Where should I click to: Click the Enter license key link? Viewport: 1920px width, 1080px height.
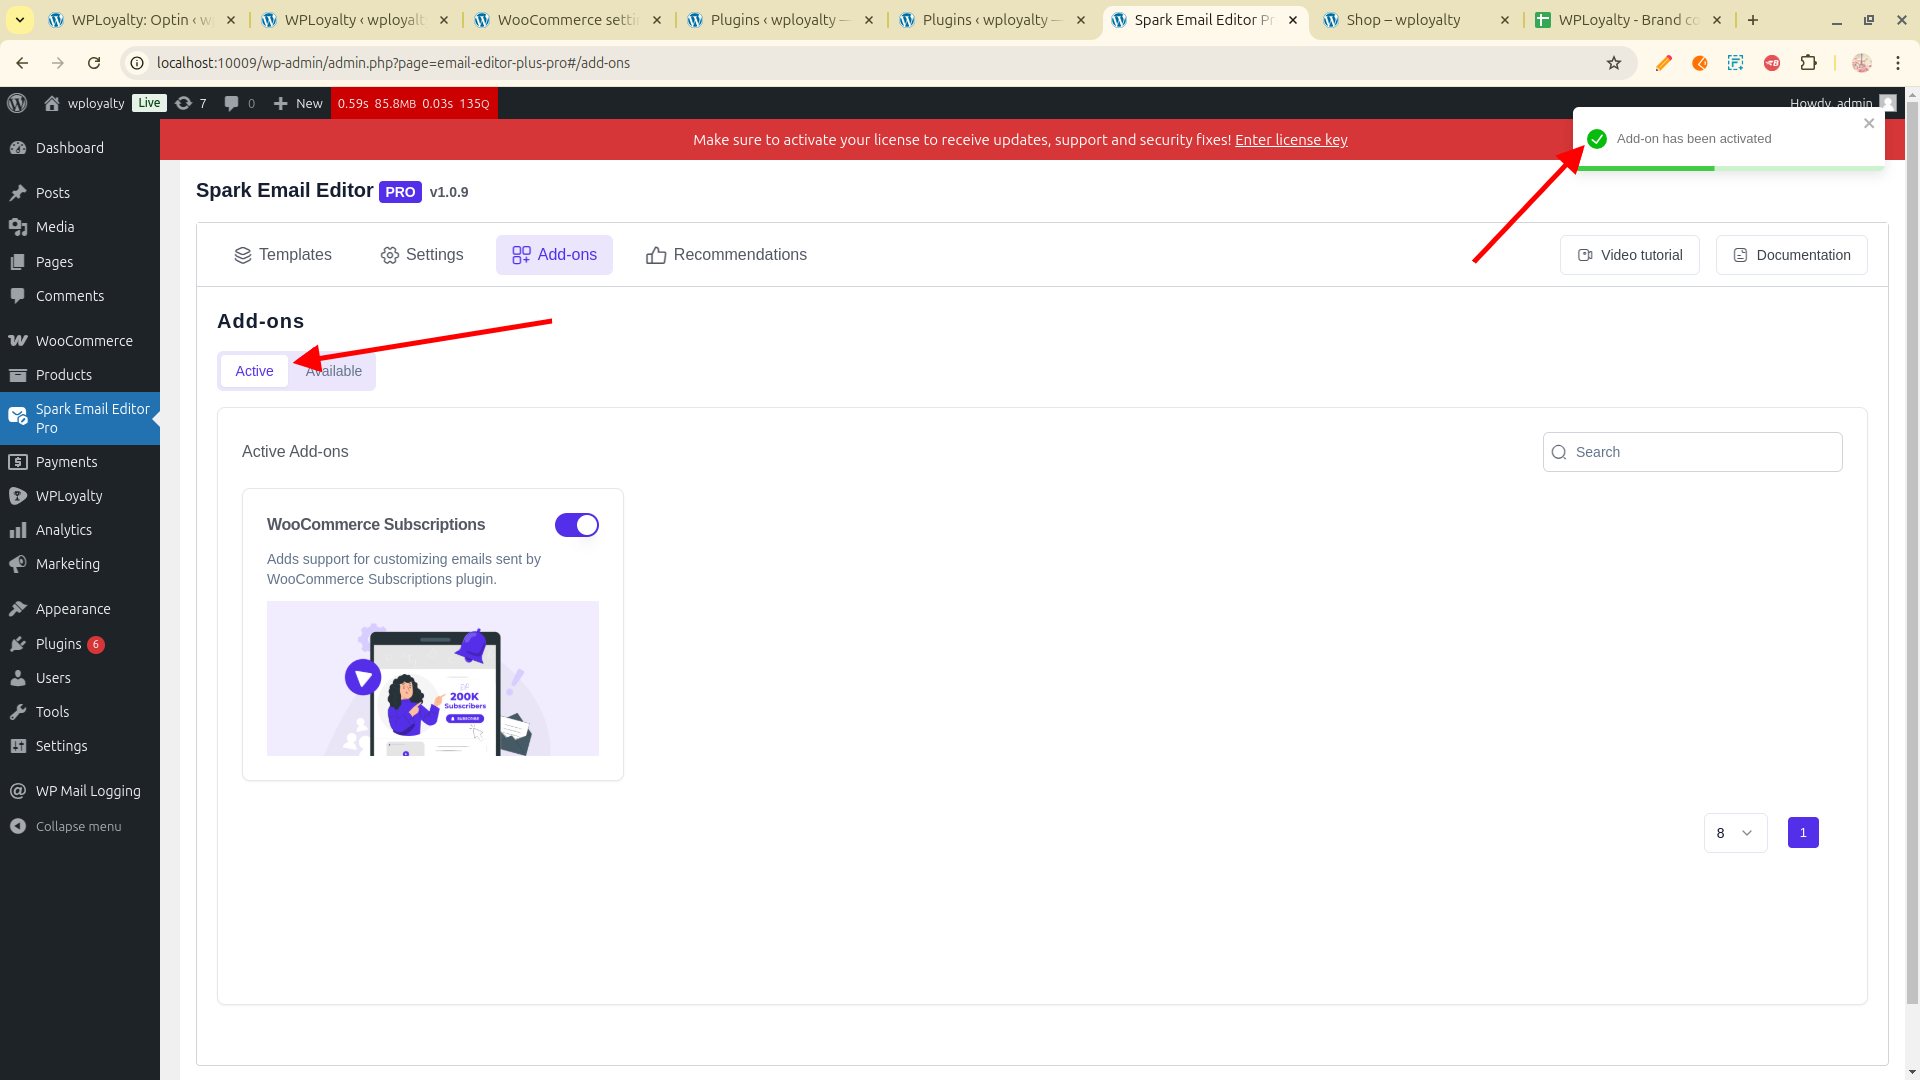coord(1291,140)
